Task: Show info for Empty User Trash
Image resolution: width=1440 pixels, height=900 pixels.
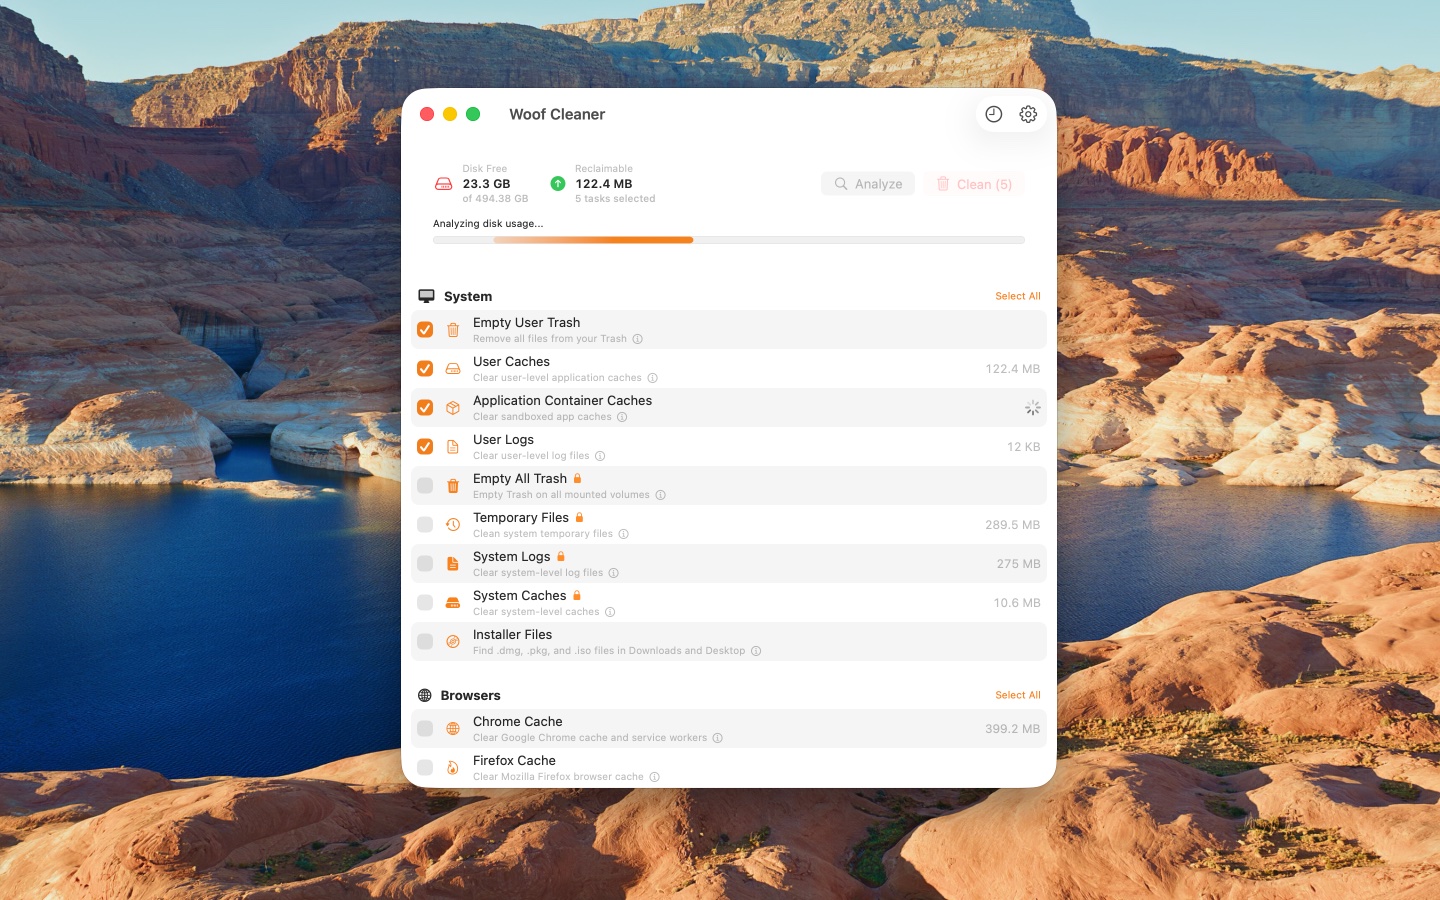Action: [x=637, y=339]
